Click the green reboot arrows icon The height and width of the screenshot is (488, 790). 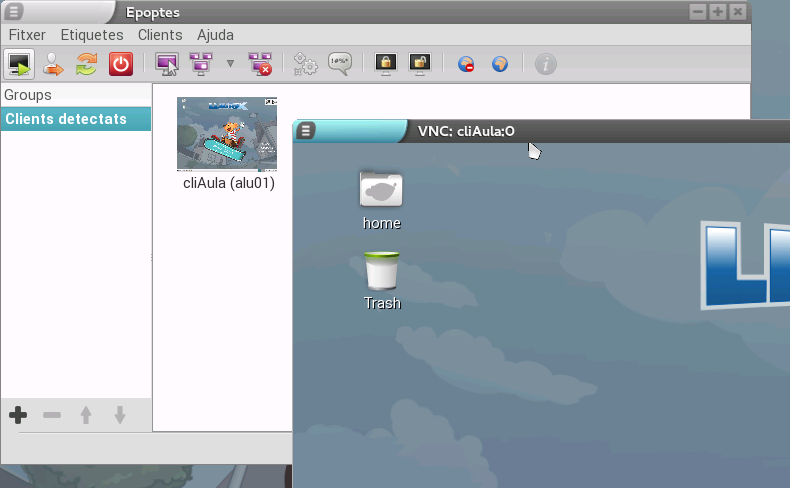[87, 64]
